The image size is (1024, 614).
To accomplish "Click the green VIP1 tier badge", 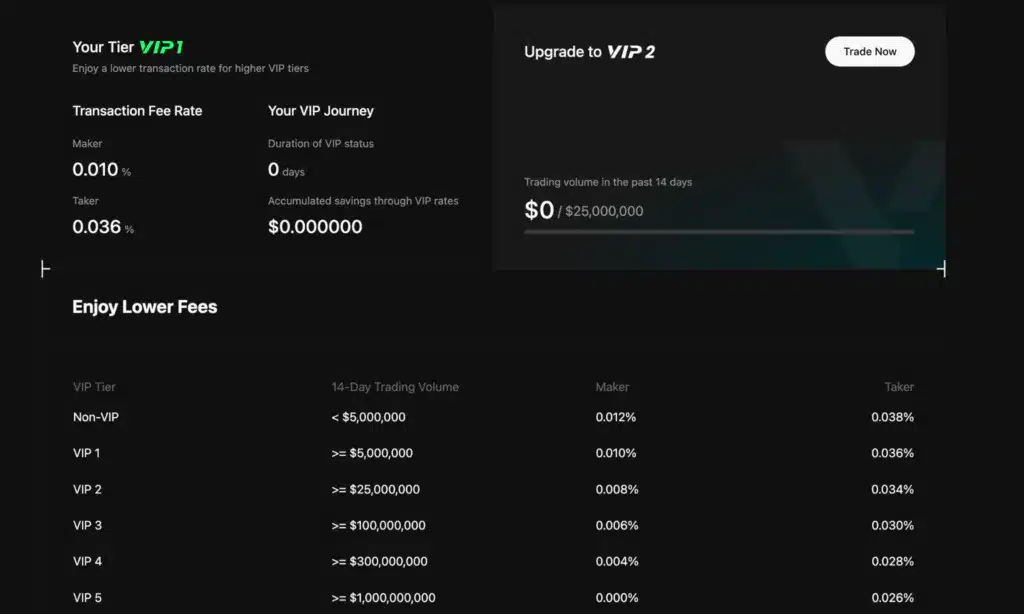I will click(160, 47).
